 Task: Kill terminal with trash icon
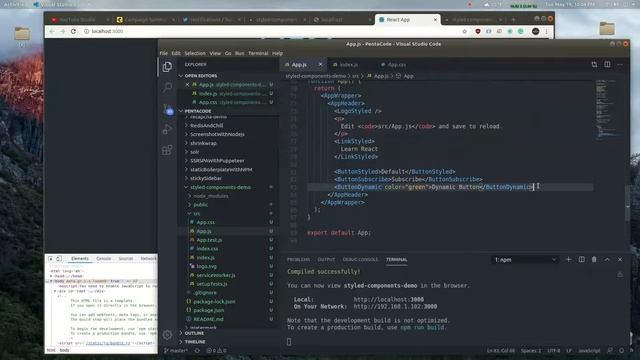point(594,260)
